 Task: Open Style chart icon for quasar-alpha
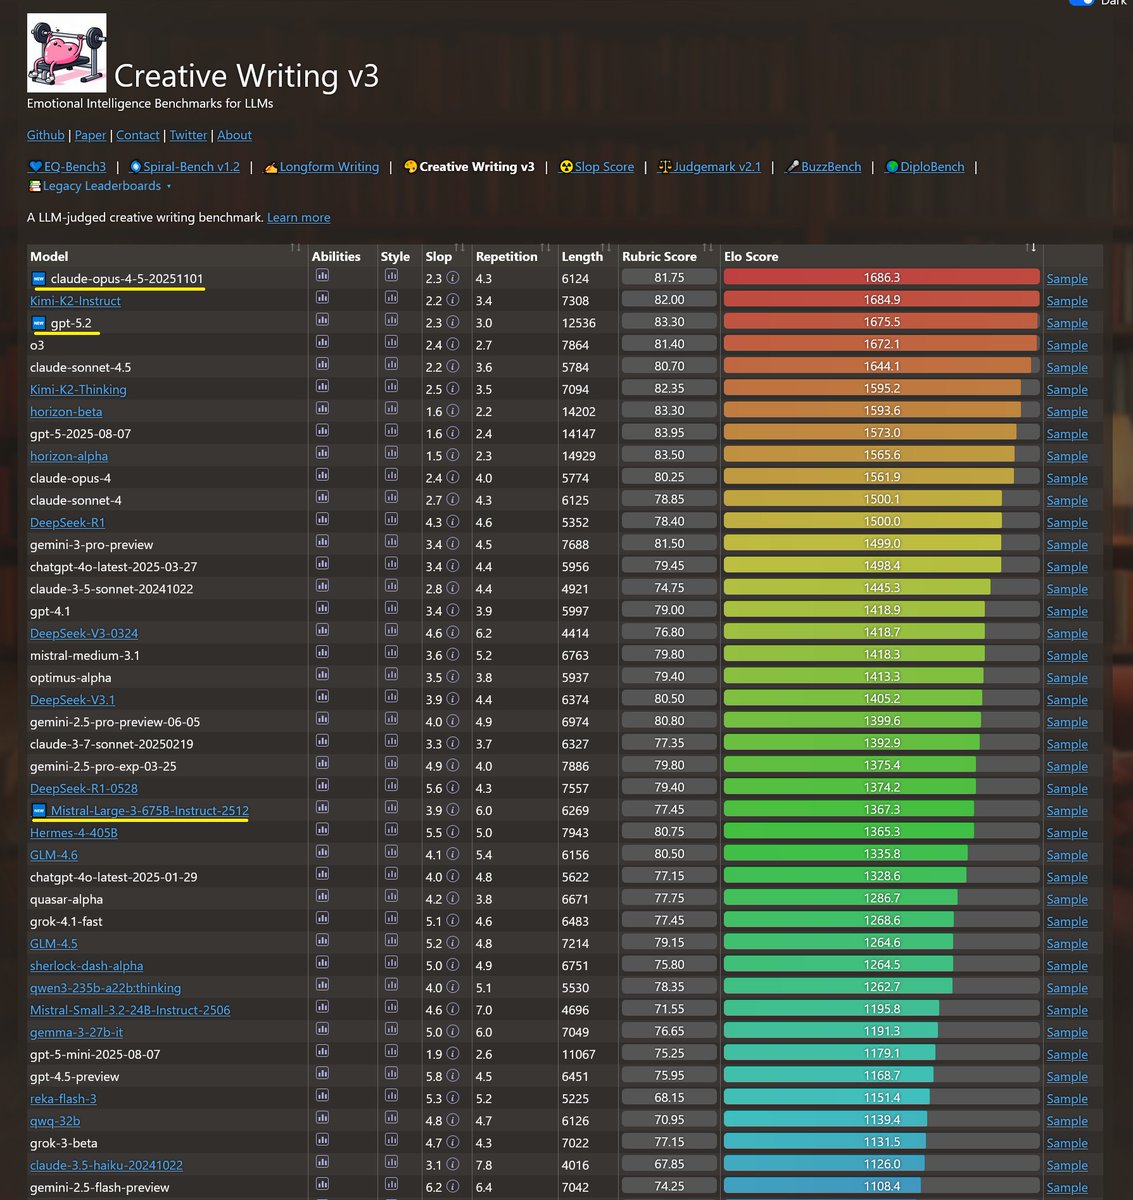point(391,897)
